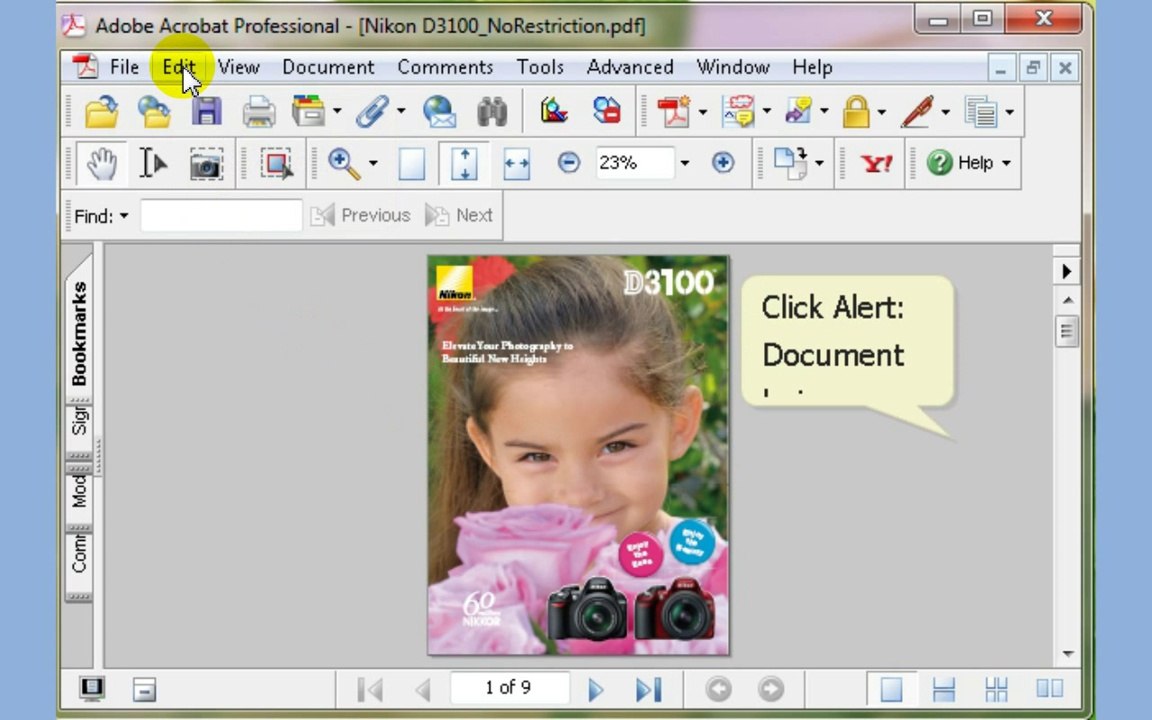
Task: Click the Secure padlock icon
Action: pos(856,112)
